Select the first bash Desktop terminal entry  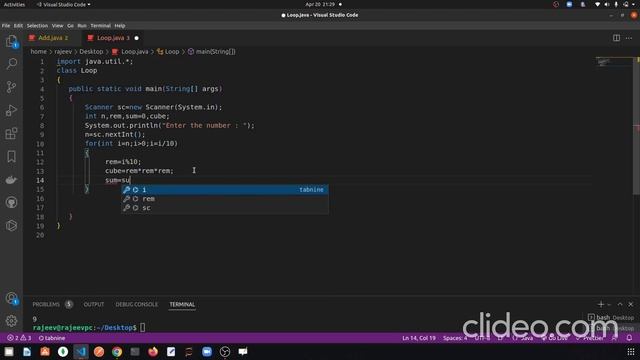(611, 317)
